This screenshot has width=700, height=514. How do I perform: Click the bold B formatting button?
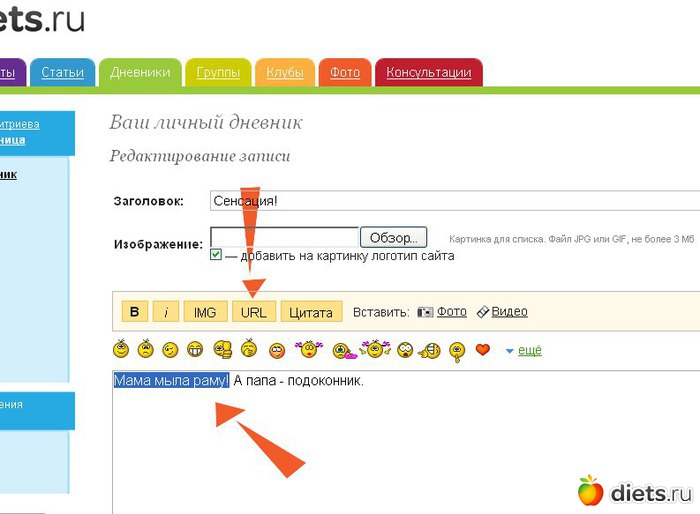click(x=134, y=312)
